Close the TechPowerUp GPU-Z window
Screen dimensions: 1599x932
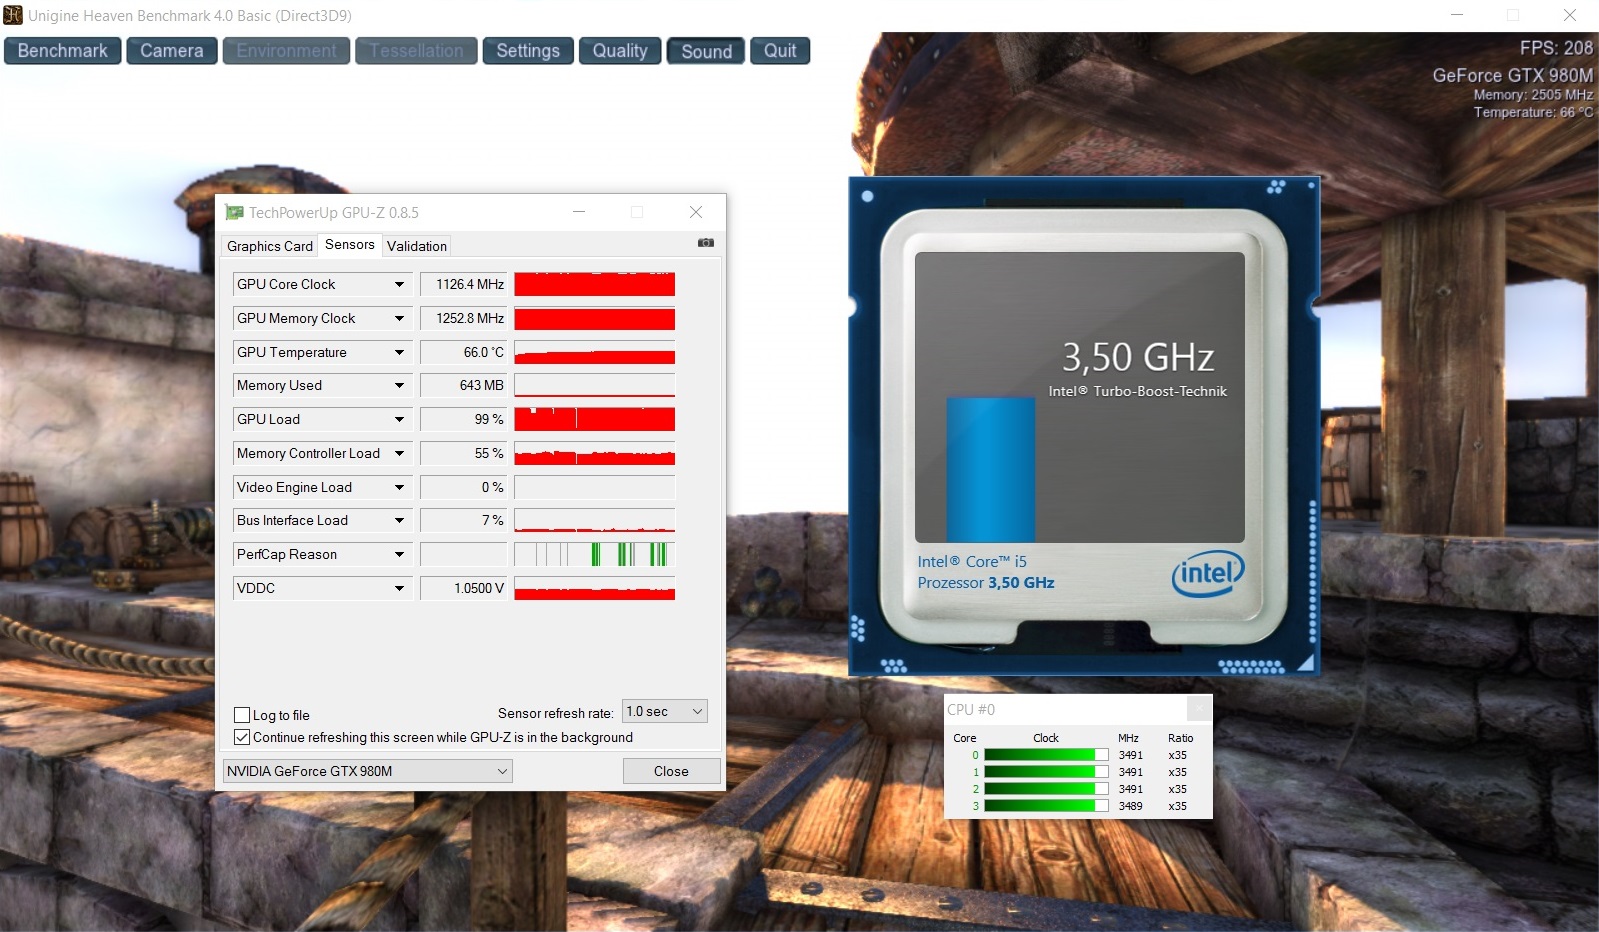[696, 212]
